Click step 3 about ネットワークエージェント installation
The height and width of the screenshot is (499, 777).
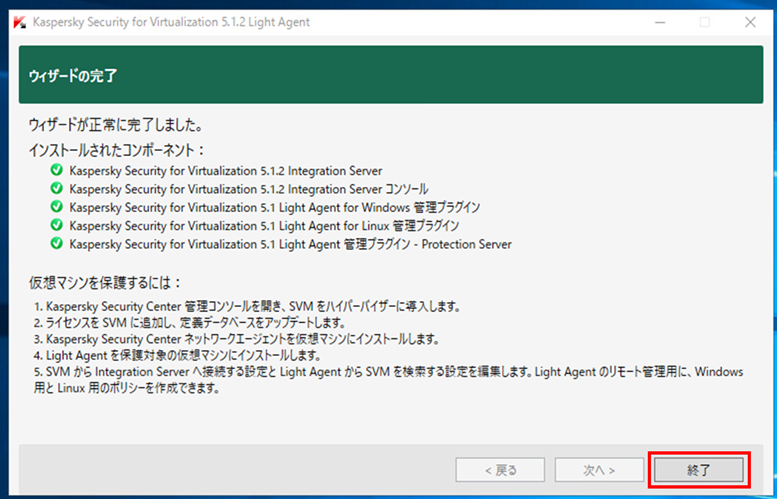tap(237, 340)
